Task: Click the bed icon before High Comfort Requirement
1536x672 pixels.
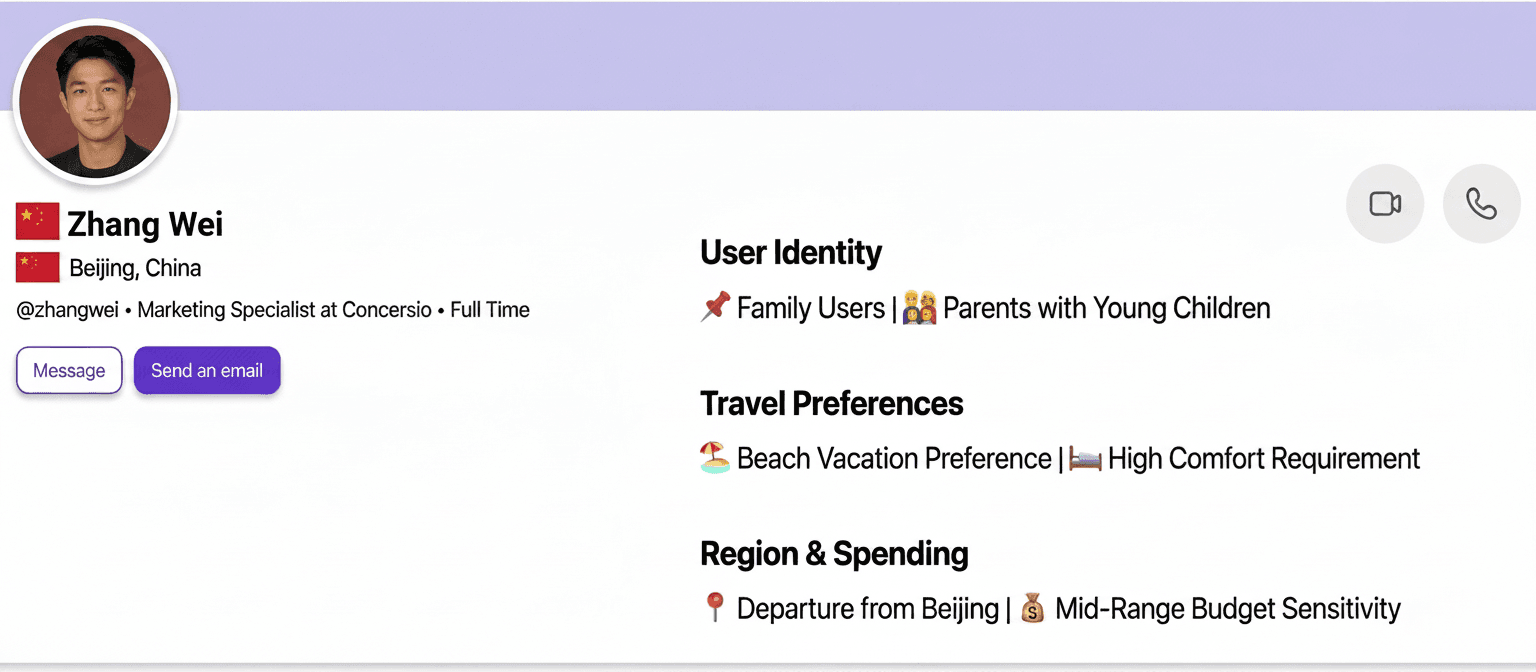Action: click(1085, 459)
